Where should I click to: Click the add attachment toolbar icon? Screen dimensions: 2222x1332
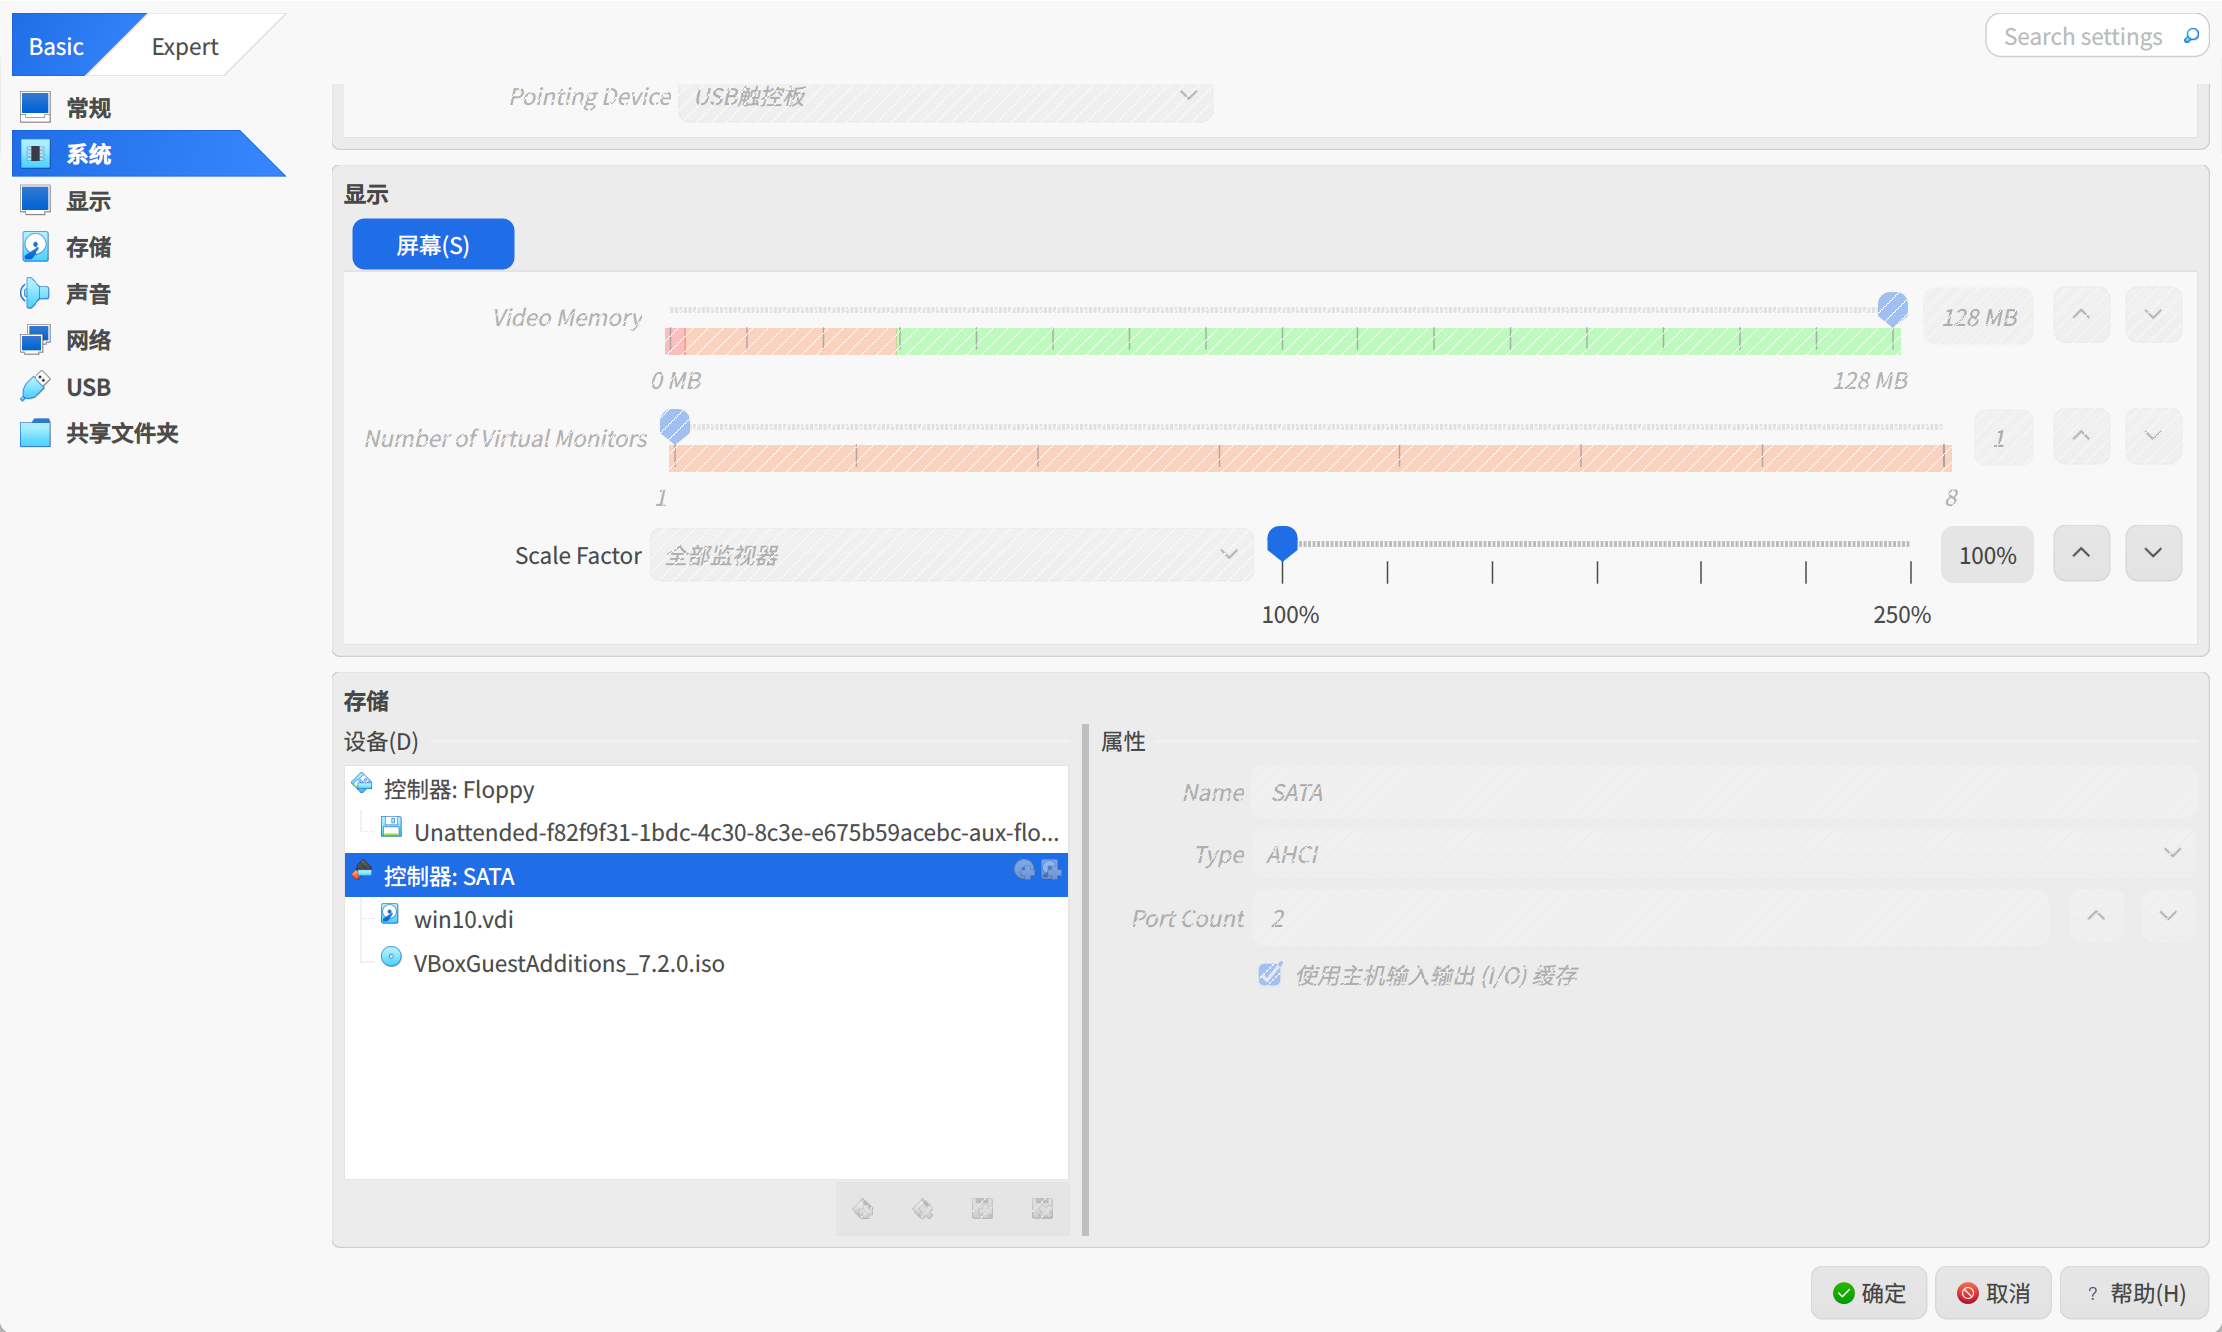tap(983, 1209)
